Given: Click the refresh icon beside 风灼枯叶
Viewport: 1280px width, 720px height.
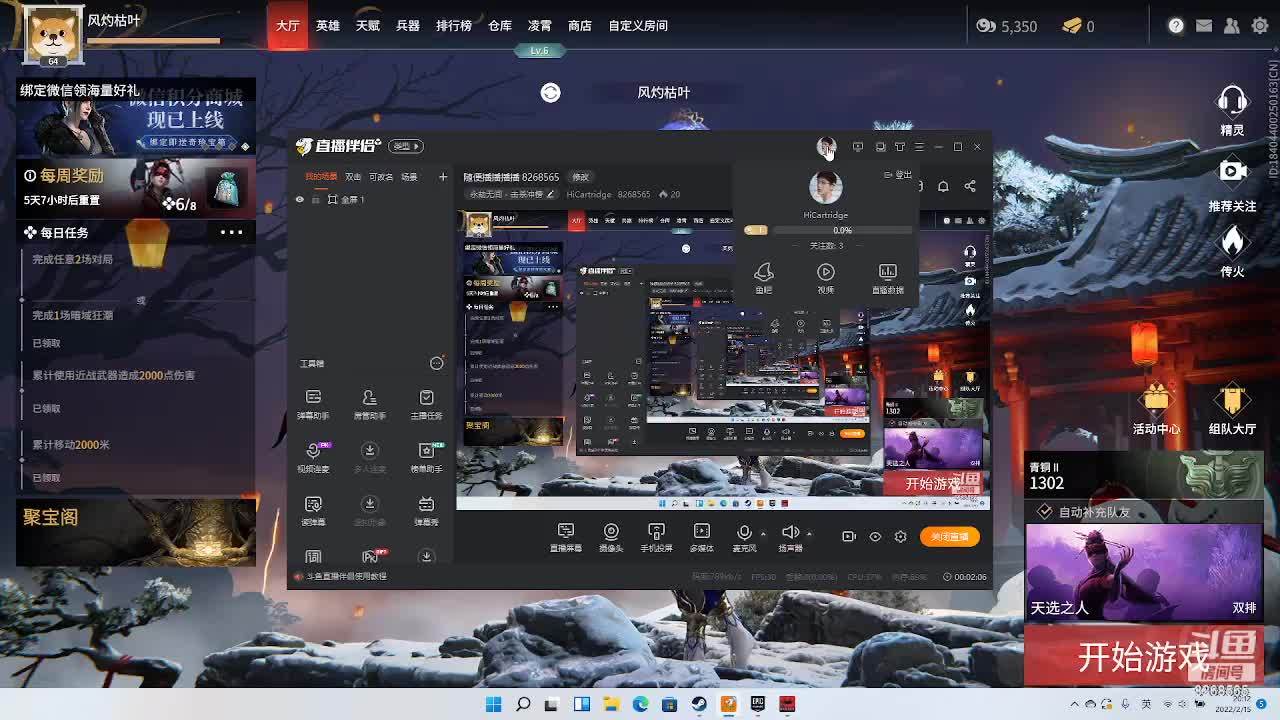Looking at the screenshot, I should point(550,93).
